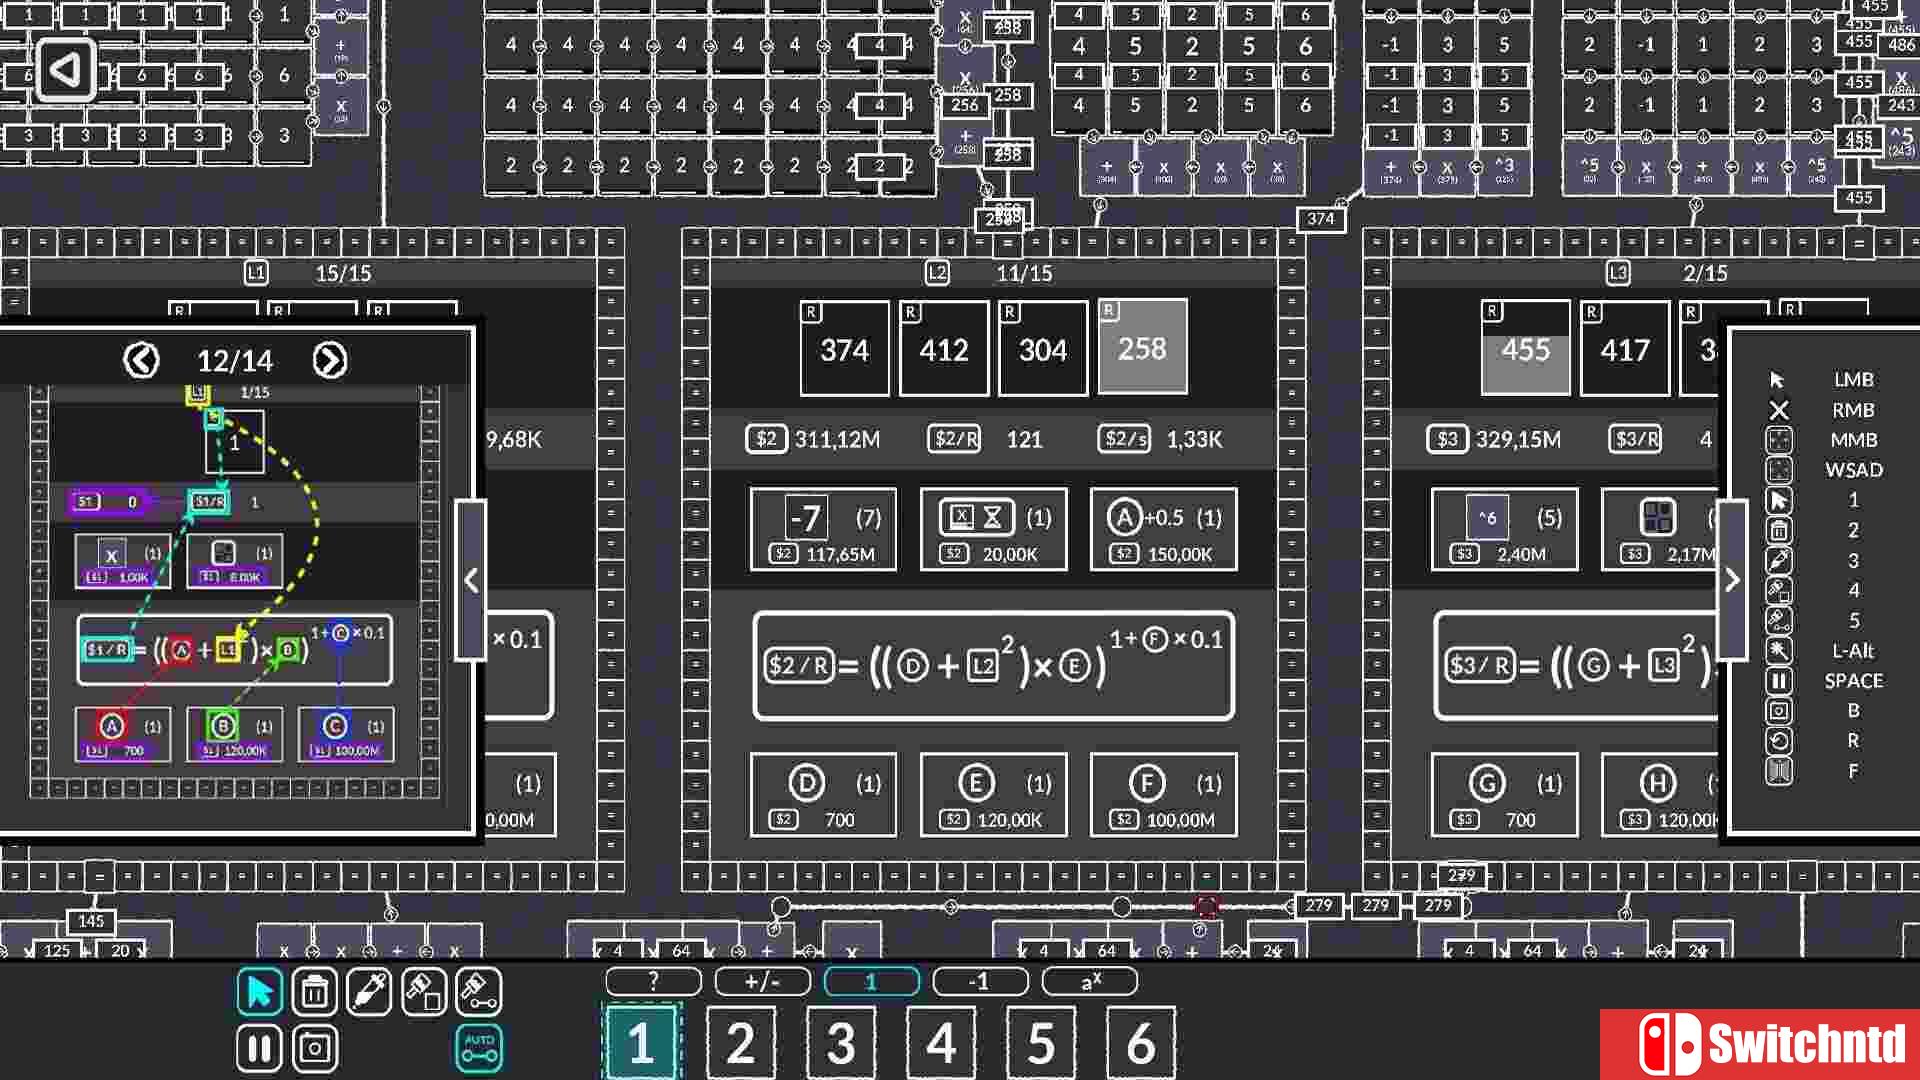This screenshot has width=1920, height=1080.
Task: Switch to the -1 tab
Action: click(x=980, y=982)
